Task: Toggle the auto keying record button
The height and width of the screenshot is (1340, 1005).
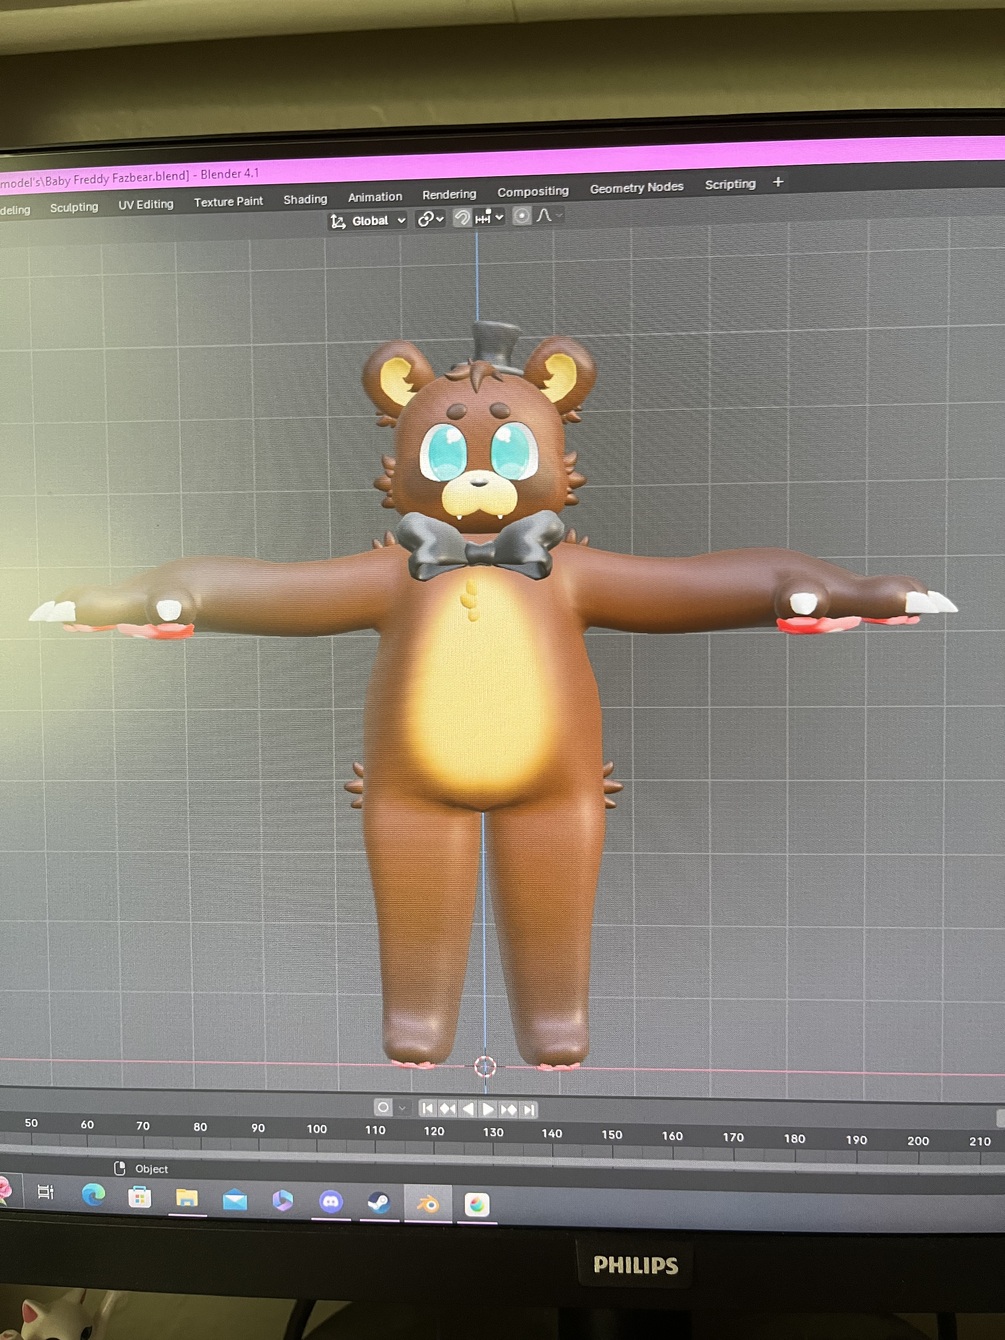Action: click(x=383, y=1107)
